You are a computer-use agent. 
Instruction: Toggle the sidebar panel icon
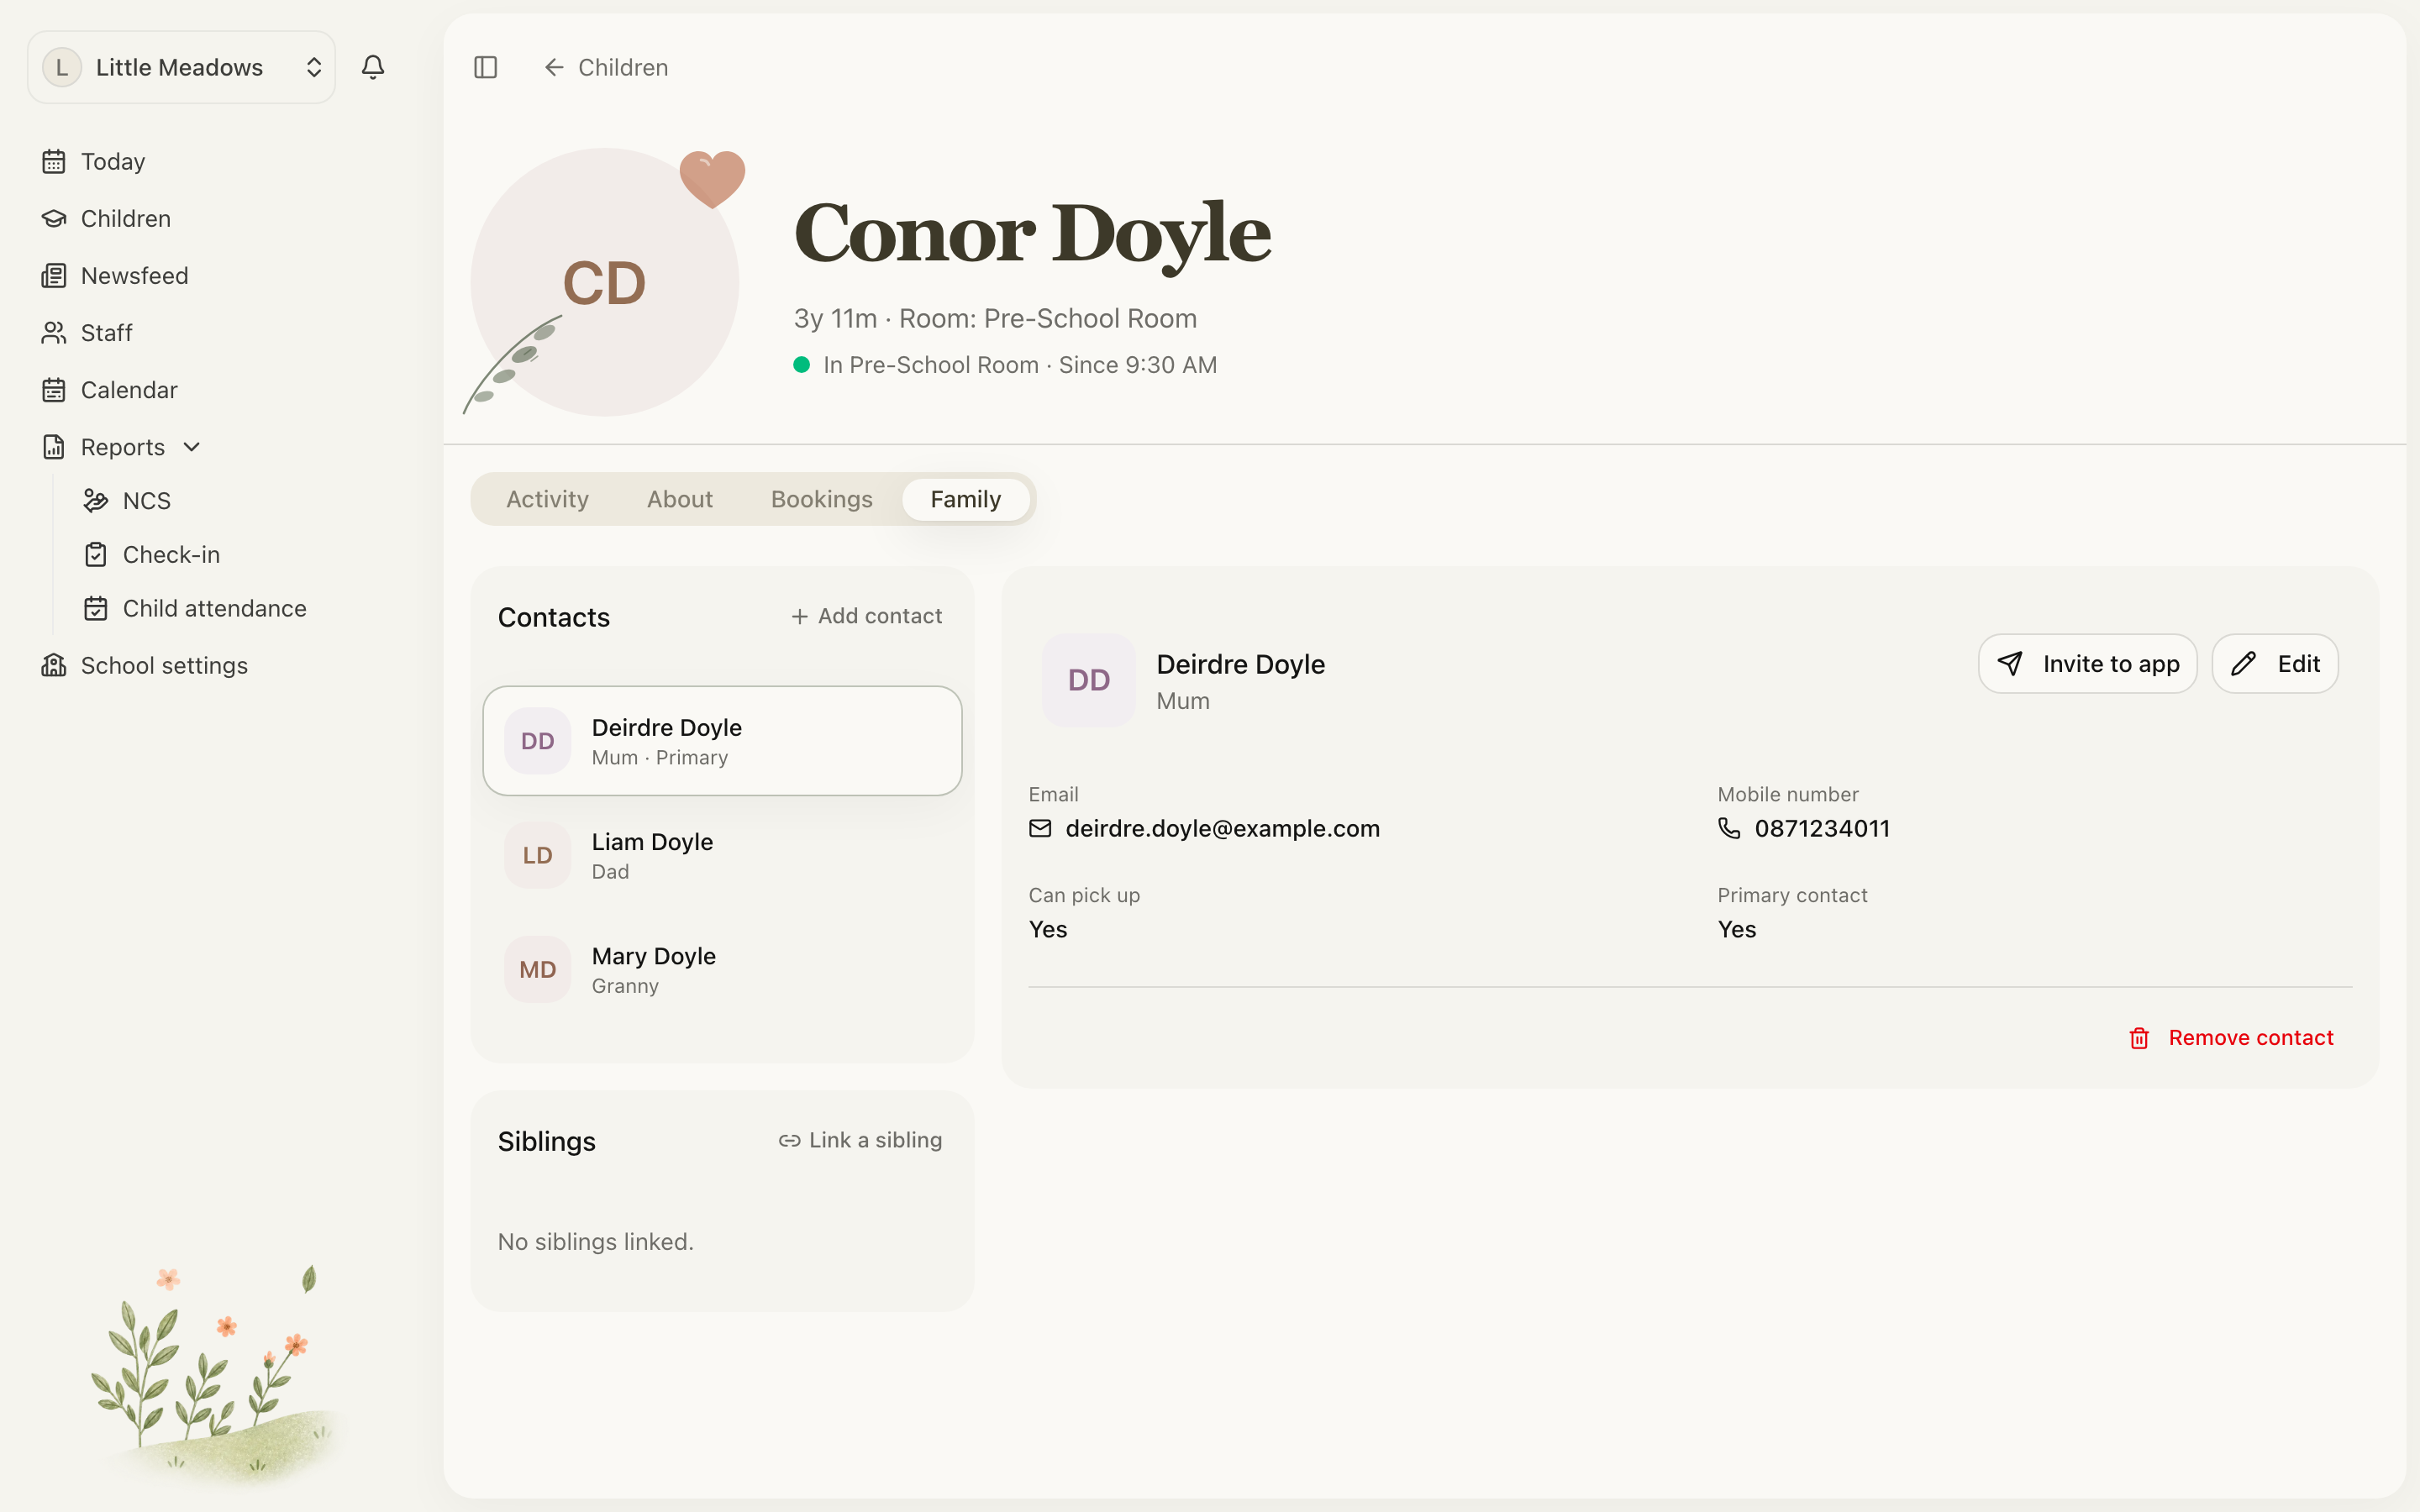(485, 67)
